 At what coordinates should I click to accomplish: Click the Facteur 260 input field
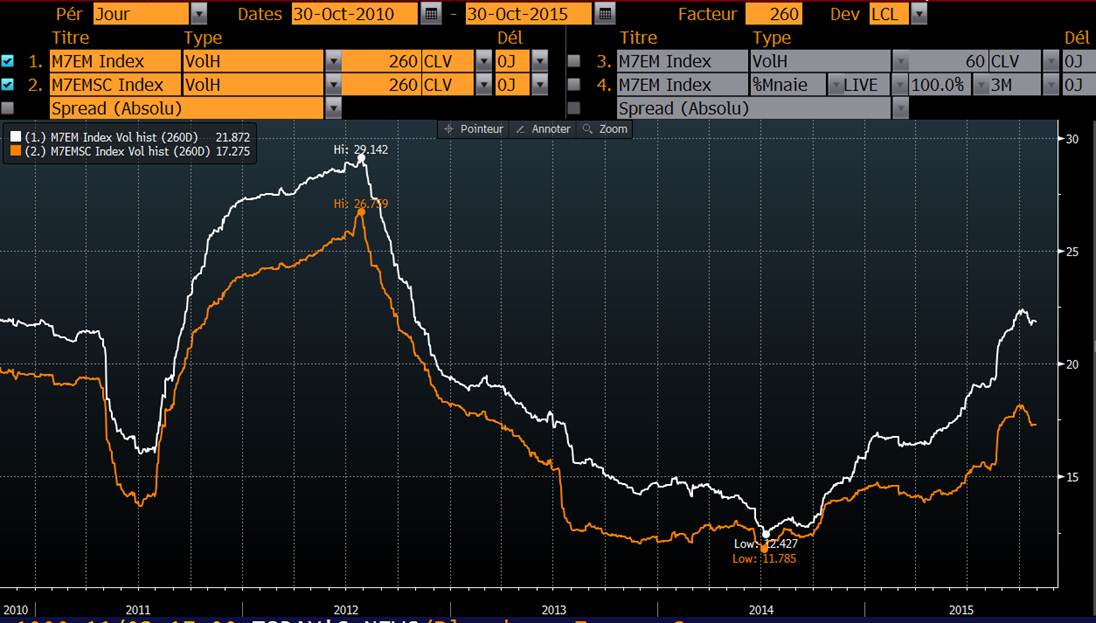(x=773, y=13)
